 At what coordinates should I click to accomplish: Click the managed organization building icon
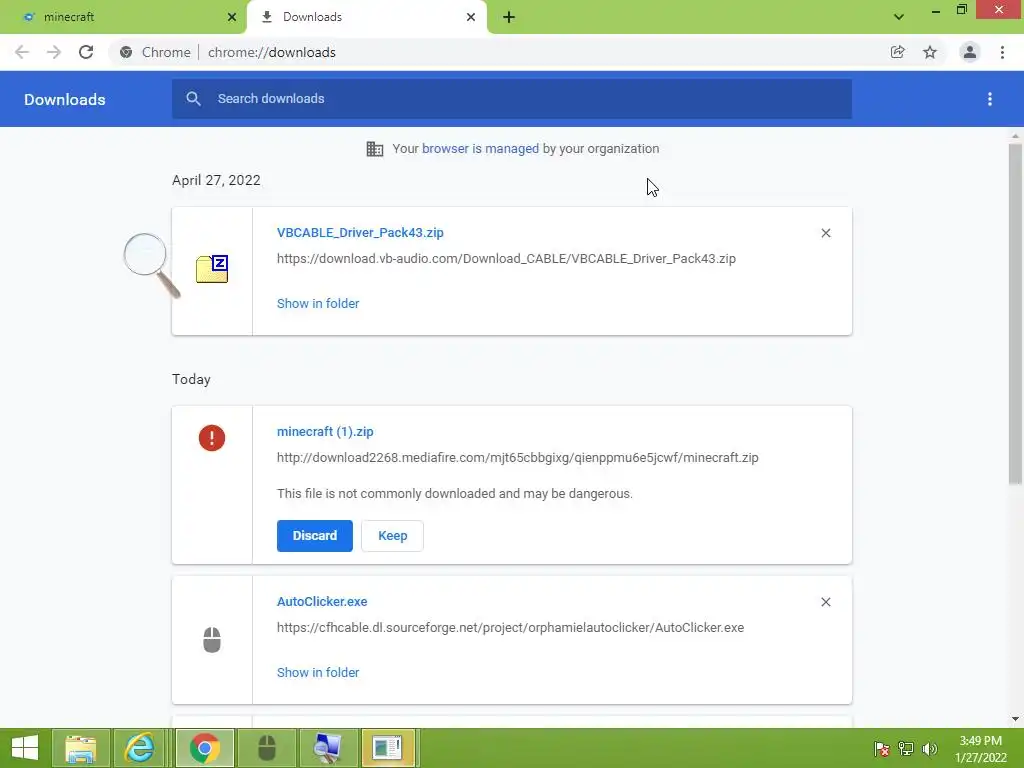(375, 149)
